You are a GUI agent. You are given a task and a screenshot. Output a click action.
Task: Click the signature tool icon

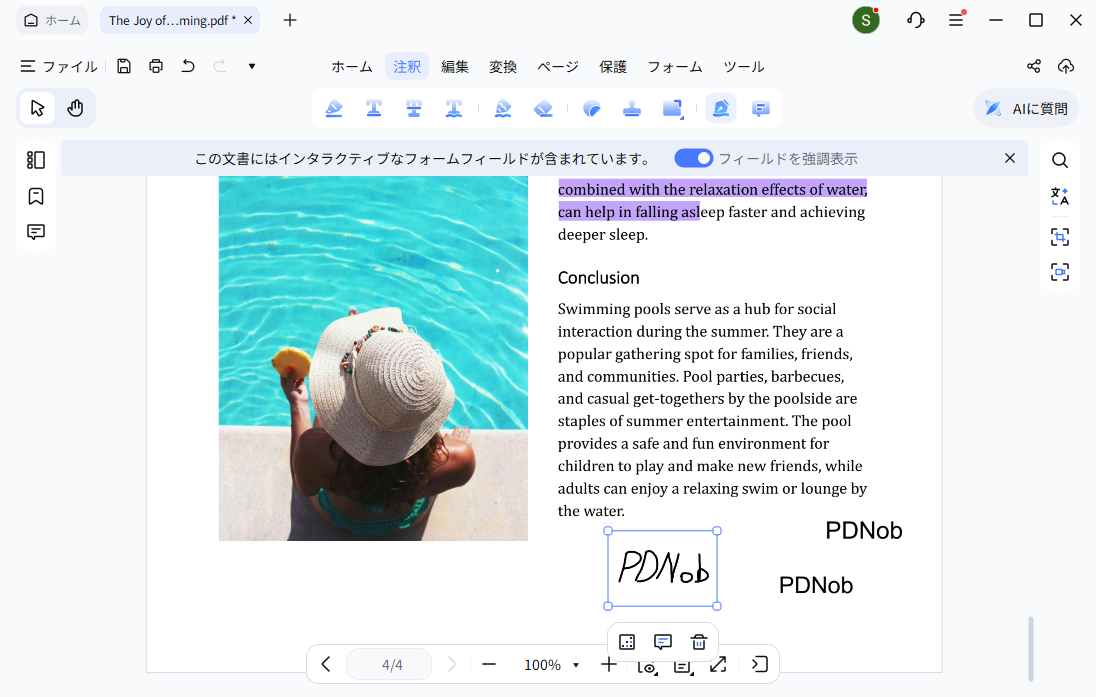coord(721,108)
